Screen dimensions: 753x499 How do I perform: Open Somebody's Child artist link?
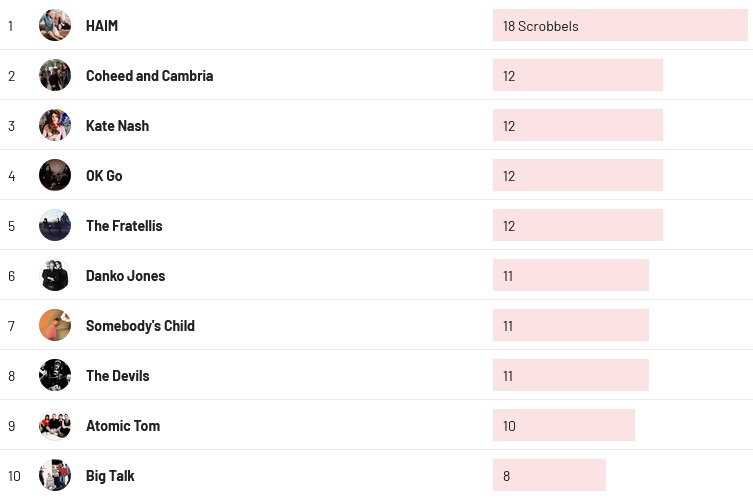pyautogui.click(x=140, y=326)
